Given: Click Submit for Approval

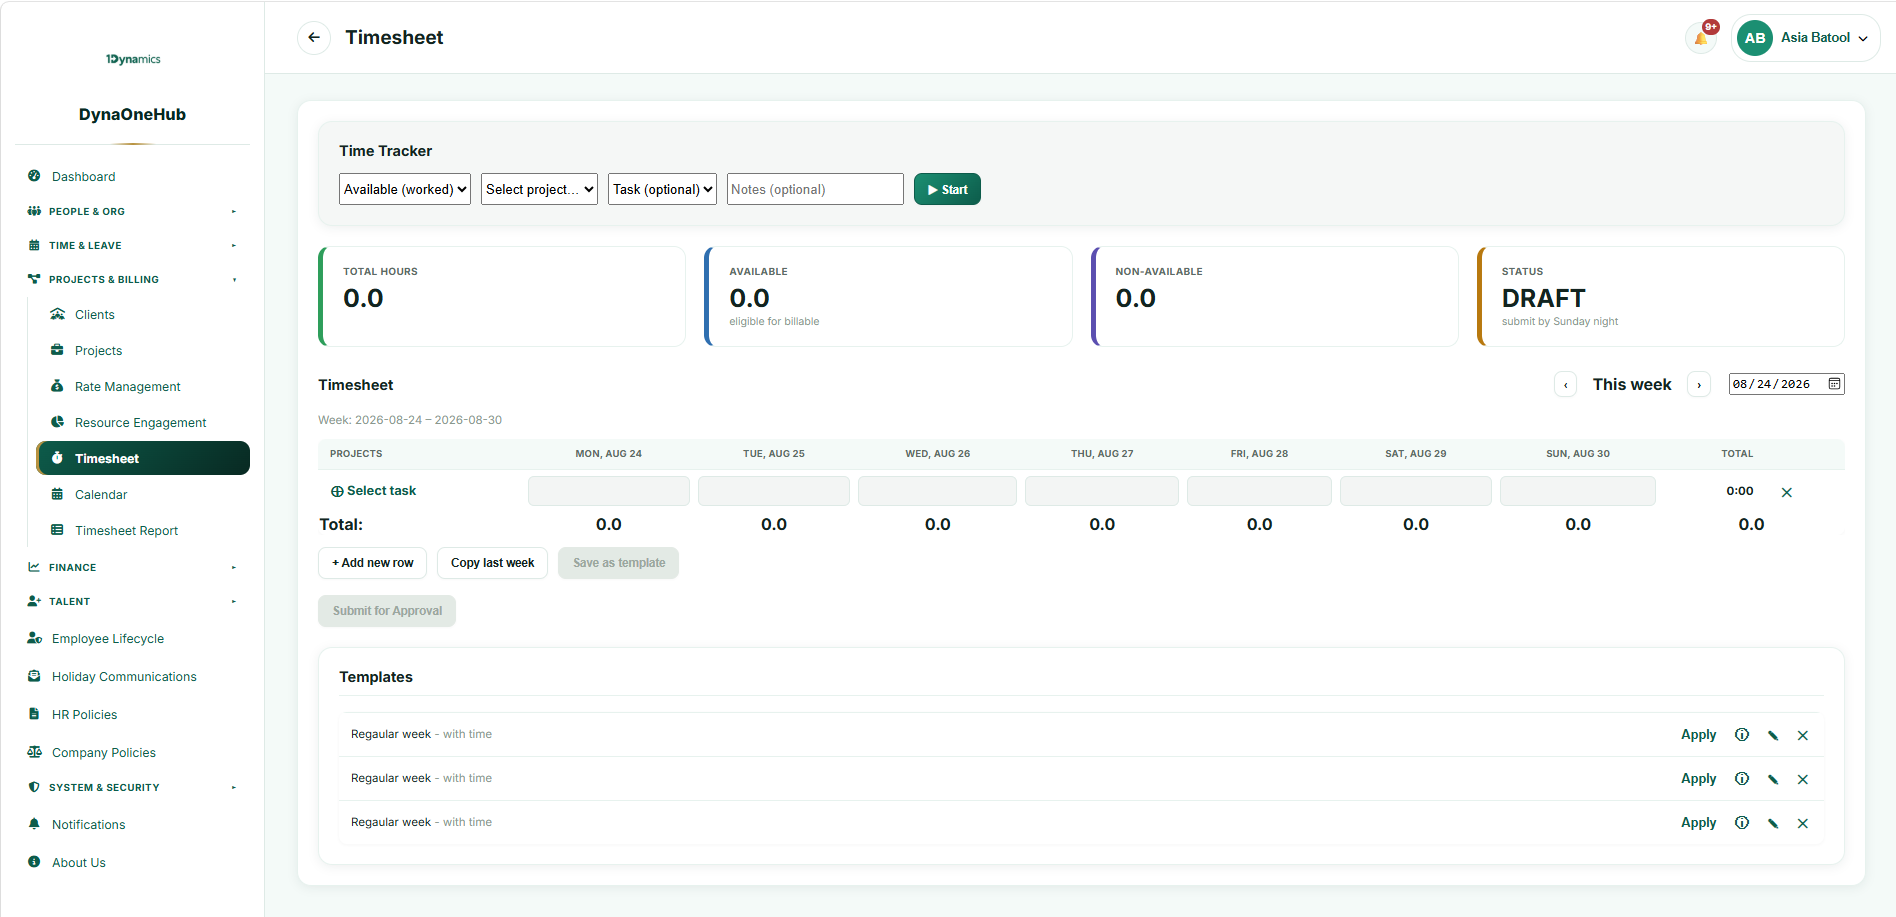Looking at the screenshot, I should 387,611.
